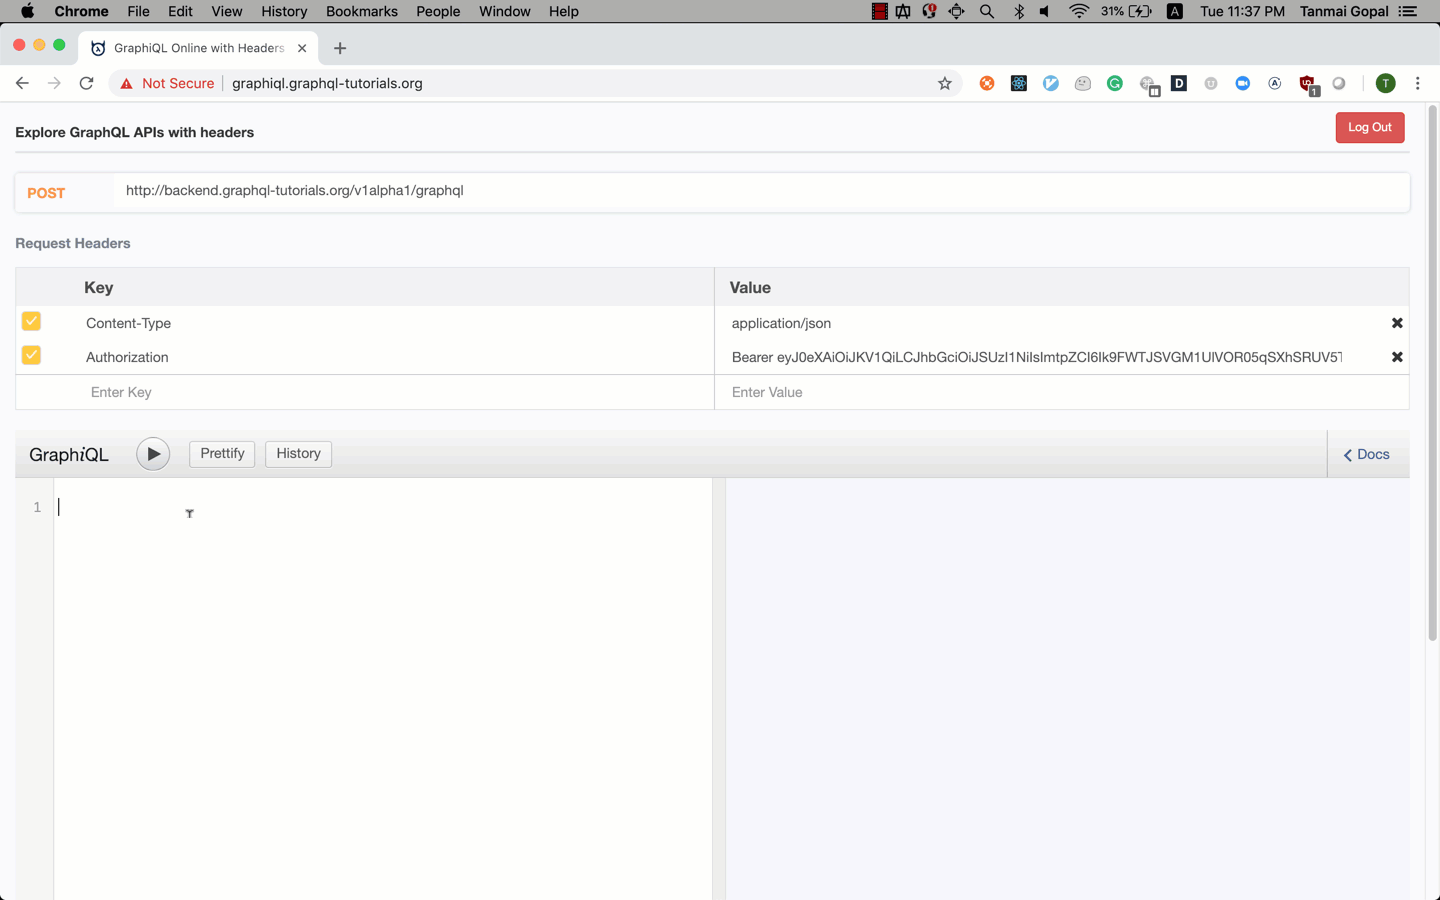Screen dimensions: 1440x900
Task: Log out using the red button
Action: pyautogui.click(x=1370, y=127)
